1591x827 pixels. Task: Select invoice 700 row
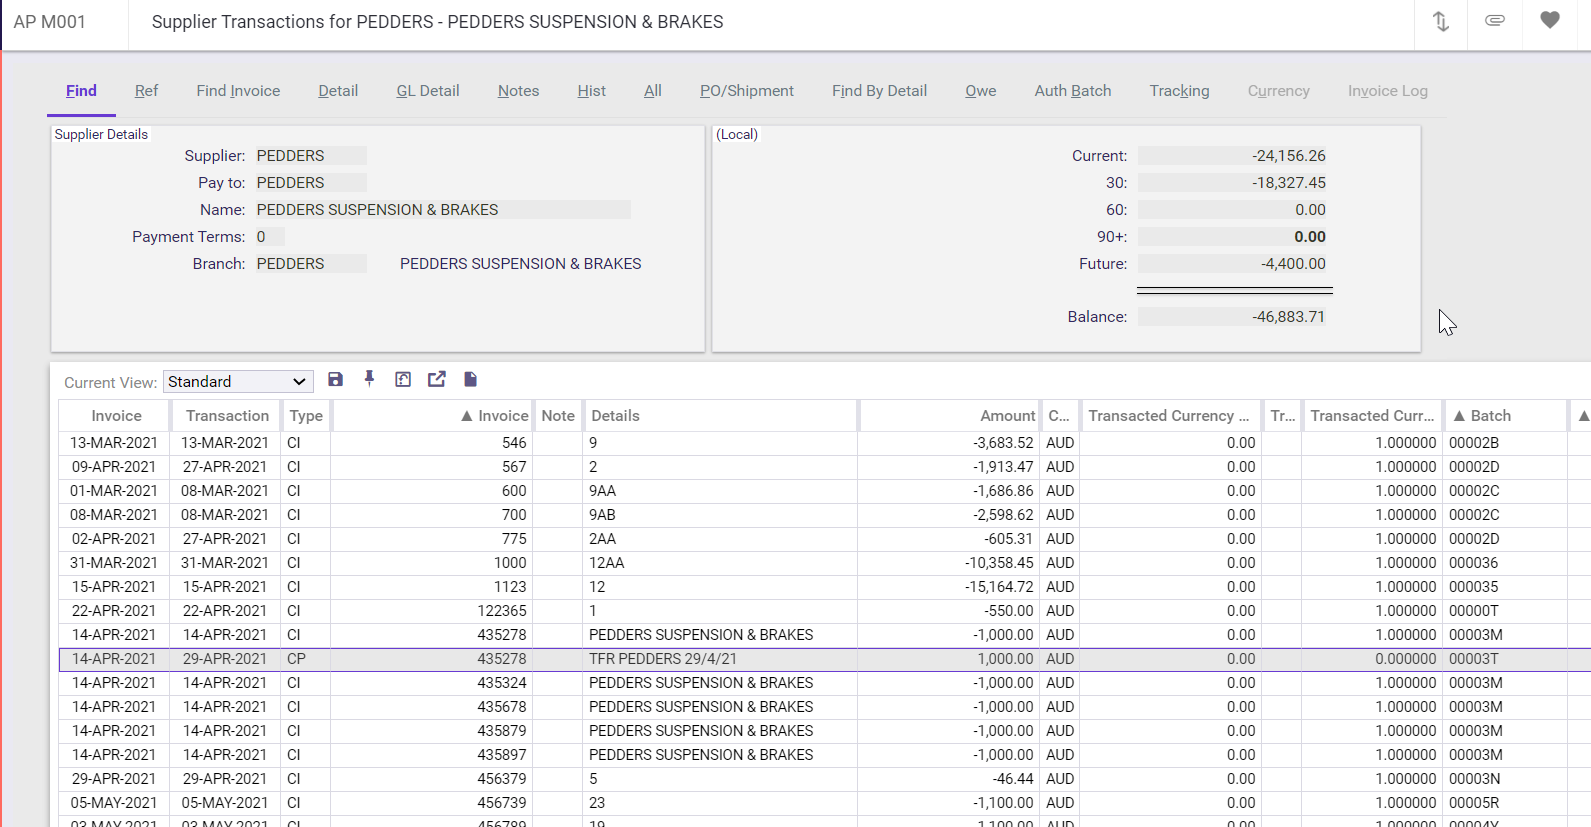pyautogui.click(x=824, y=515)
